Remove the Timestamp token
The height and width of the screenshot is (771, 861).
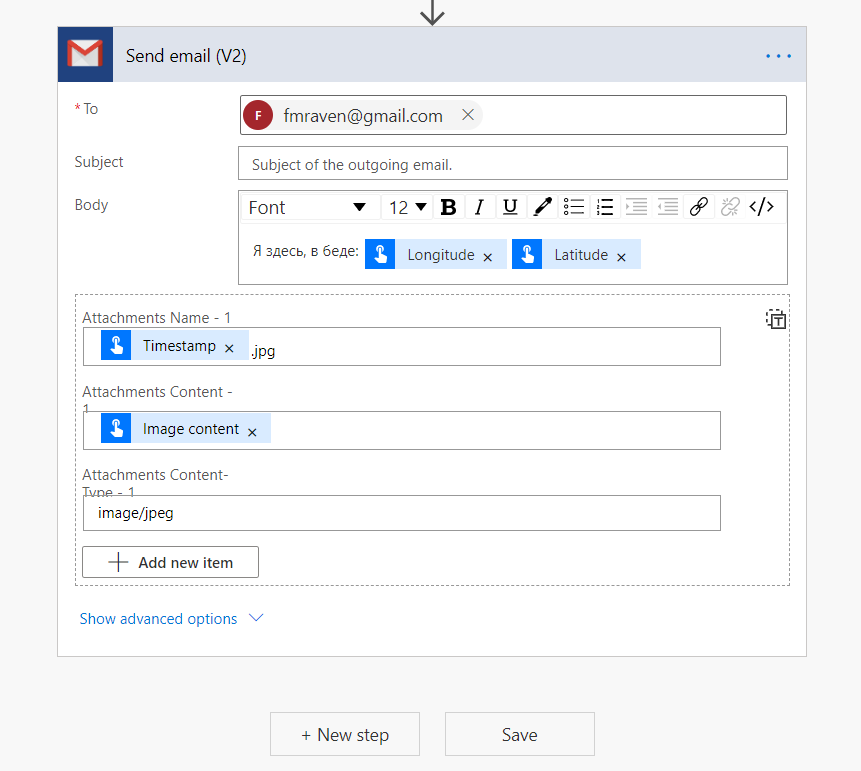tap(230, 348)
